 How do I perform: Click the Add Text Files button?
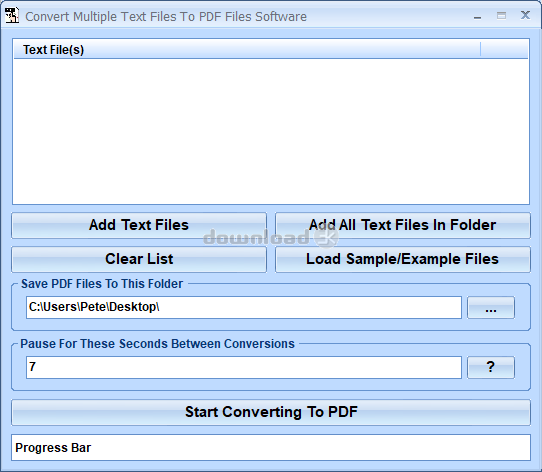pyautogui.click(x=139, y=225)
